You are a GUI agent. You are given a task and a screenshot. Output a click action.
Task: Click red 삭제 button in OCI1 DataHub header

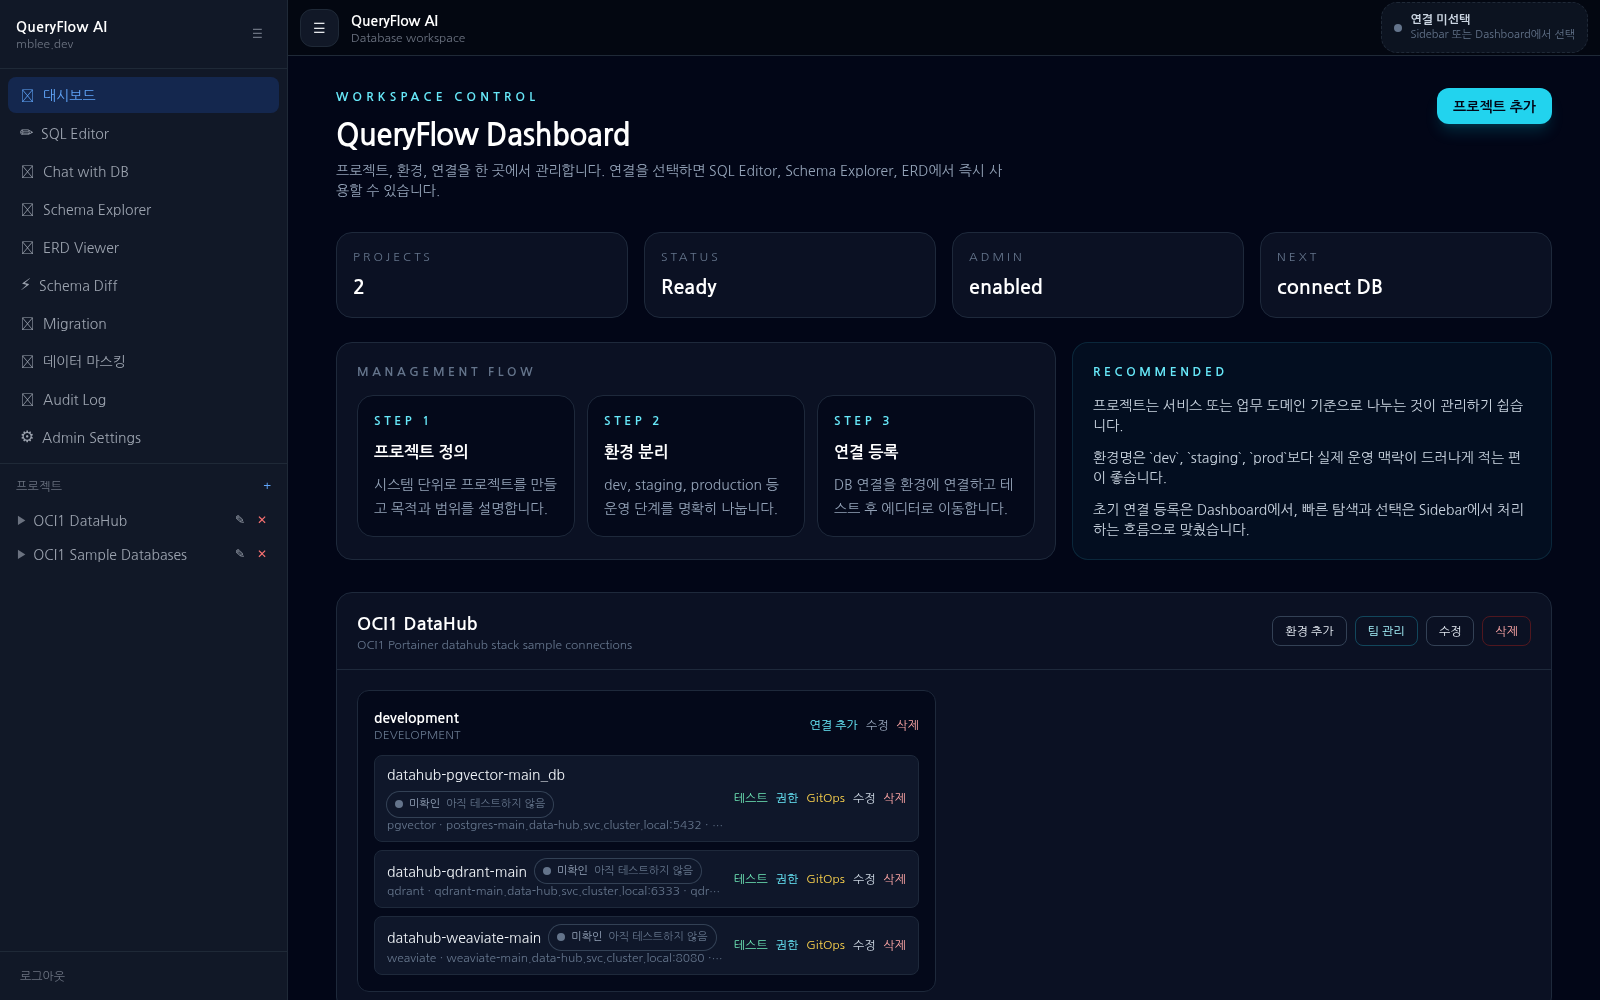tap(1506, 631)
